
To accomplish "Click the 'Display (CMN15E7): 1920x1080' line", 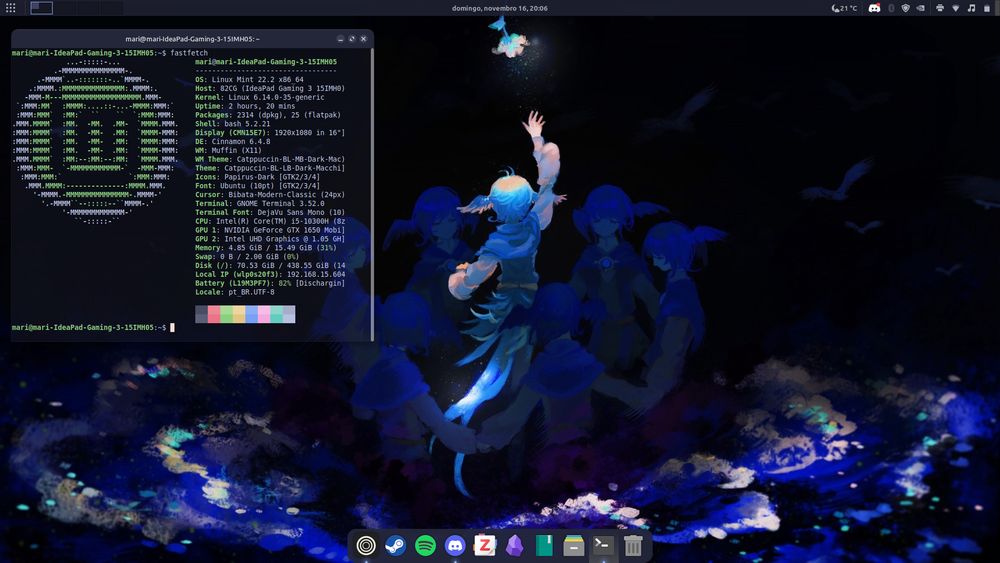I will pos(270,133).
